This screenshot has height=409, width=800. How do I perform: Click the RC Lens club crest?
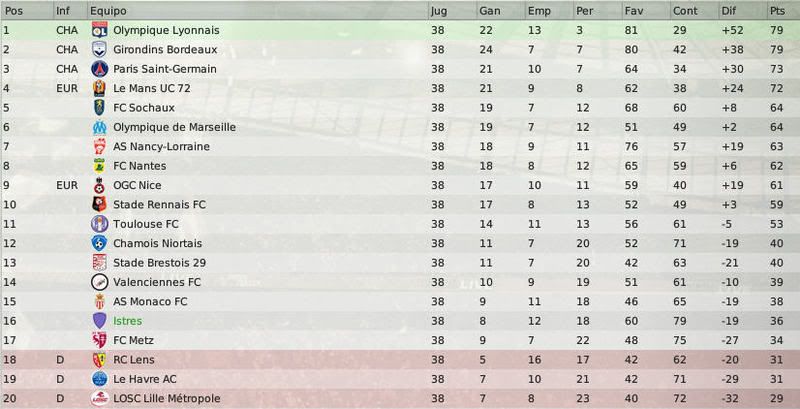99,360
